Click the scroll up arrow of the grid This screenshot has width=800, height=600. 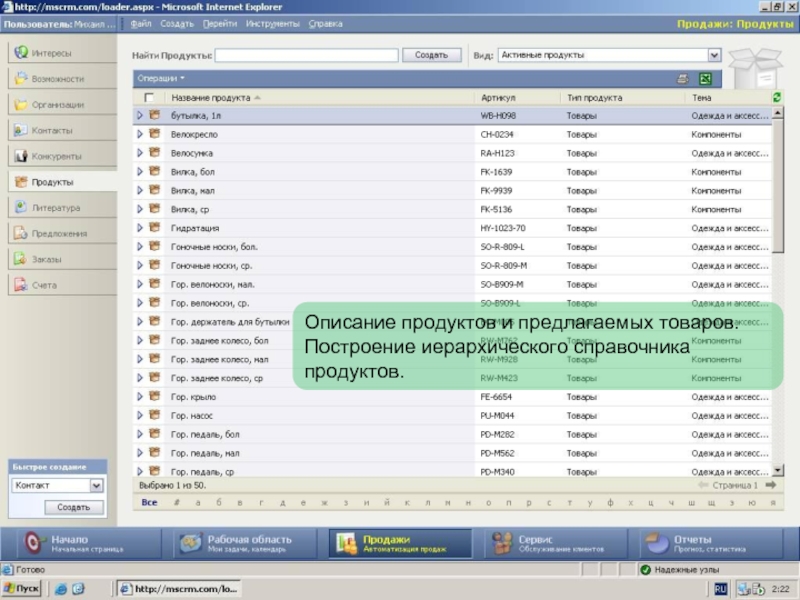click(778, 113)
